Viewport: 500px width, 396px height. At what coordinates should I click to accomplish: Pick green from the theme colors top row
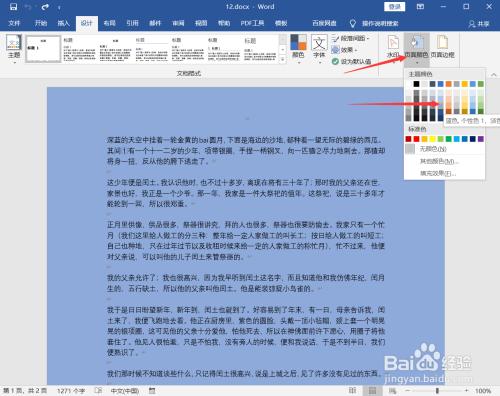pyautogui.click(x=481, y=84)
